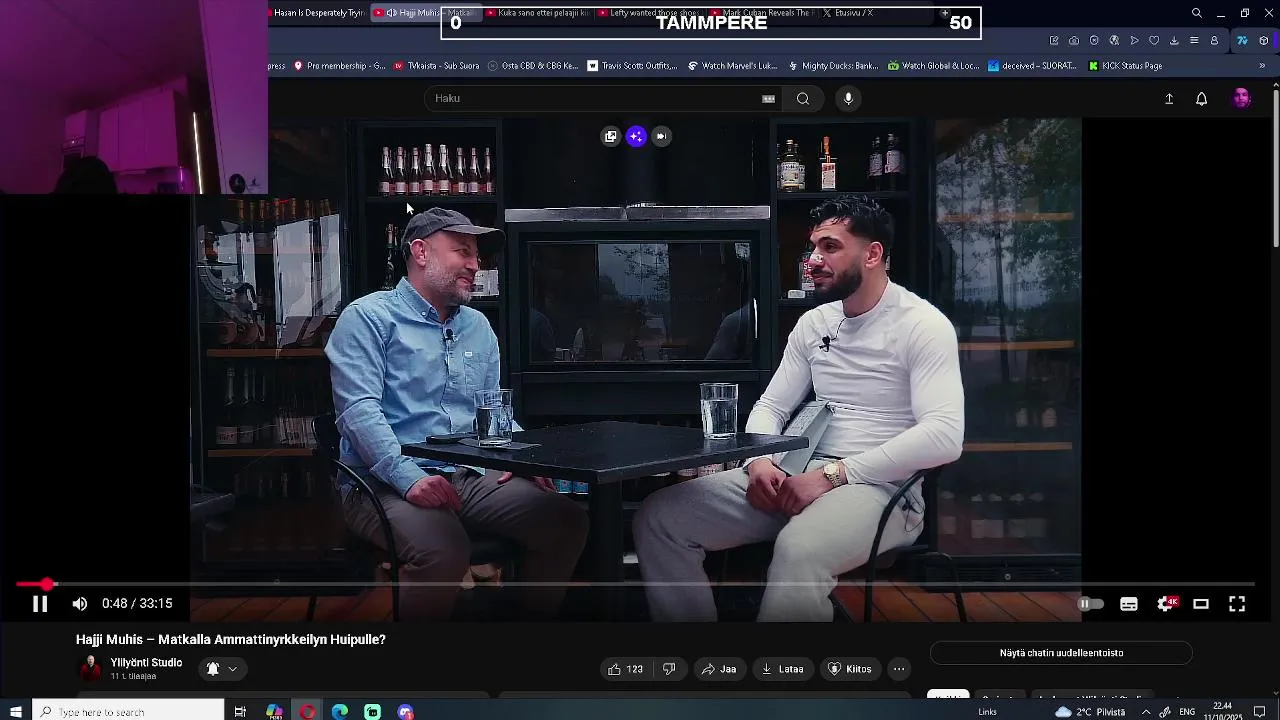Switch to Lefty wanted those shoes tab
Viewport: 1280px width, 720px height.
point(648,13)
